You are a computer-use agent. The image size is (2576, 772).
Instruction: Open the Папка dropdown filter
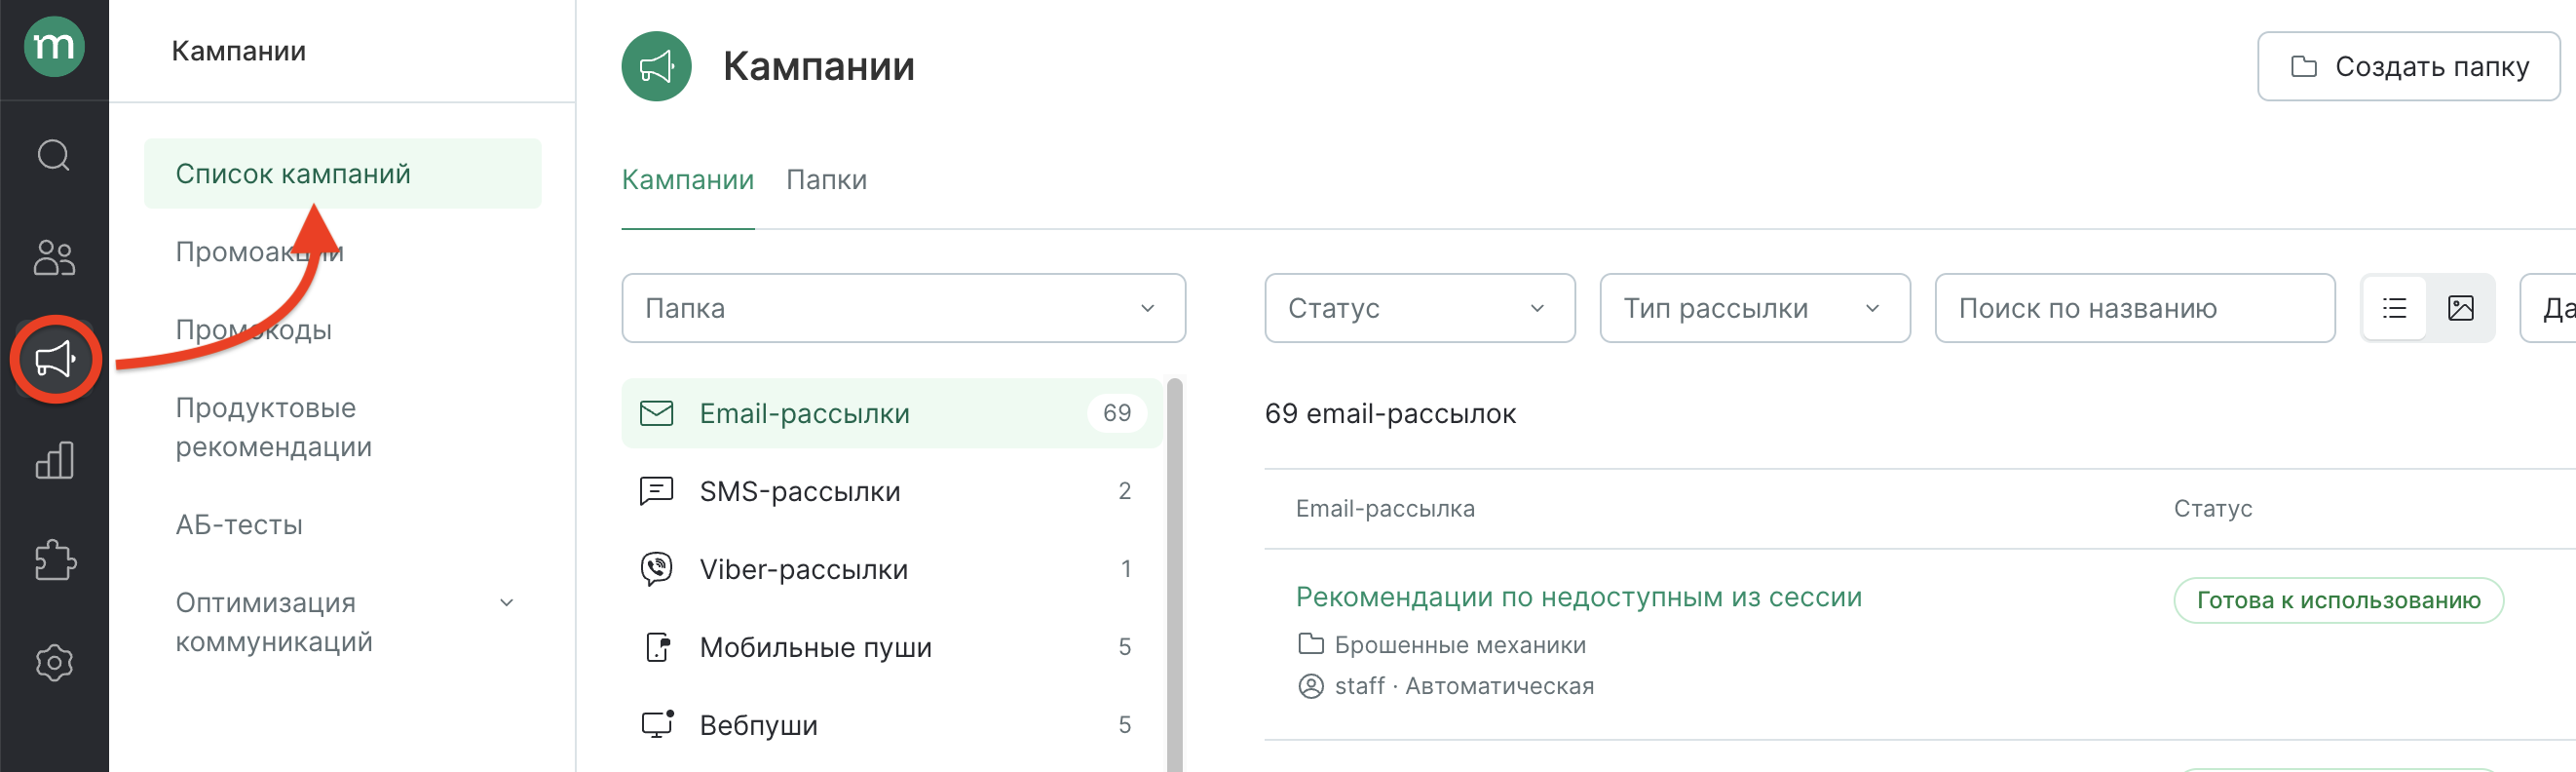[x=903, y=308]
